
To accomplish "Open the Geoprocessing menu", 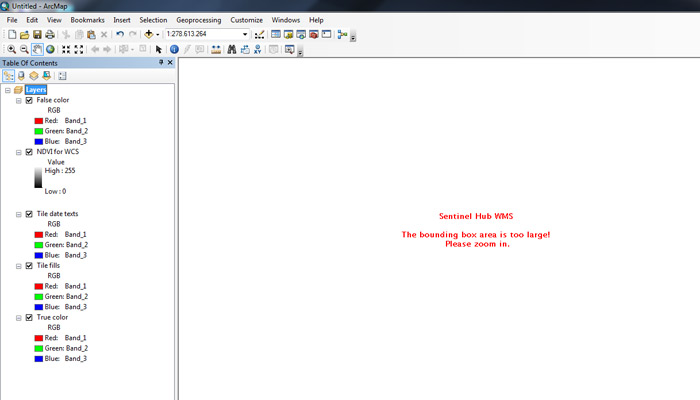I will pos(199,20).
